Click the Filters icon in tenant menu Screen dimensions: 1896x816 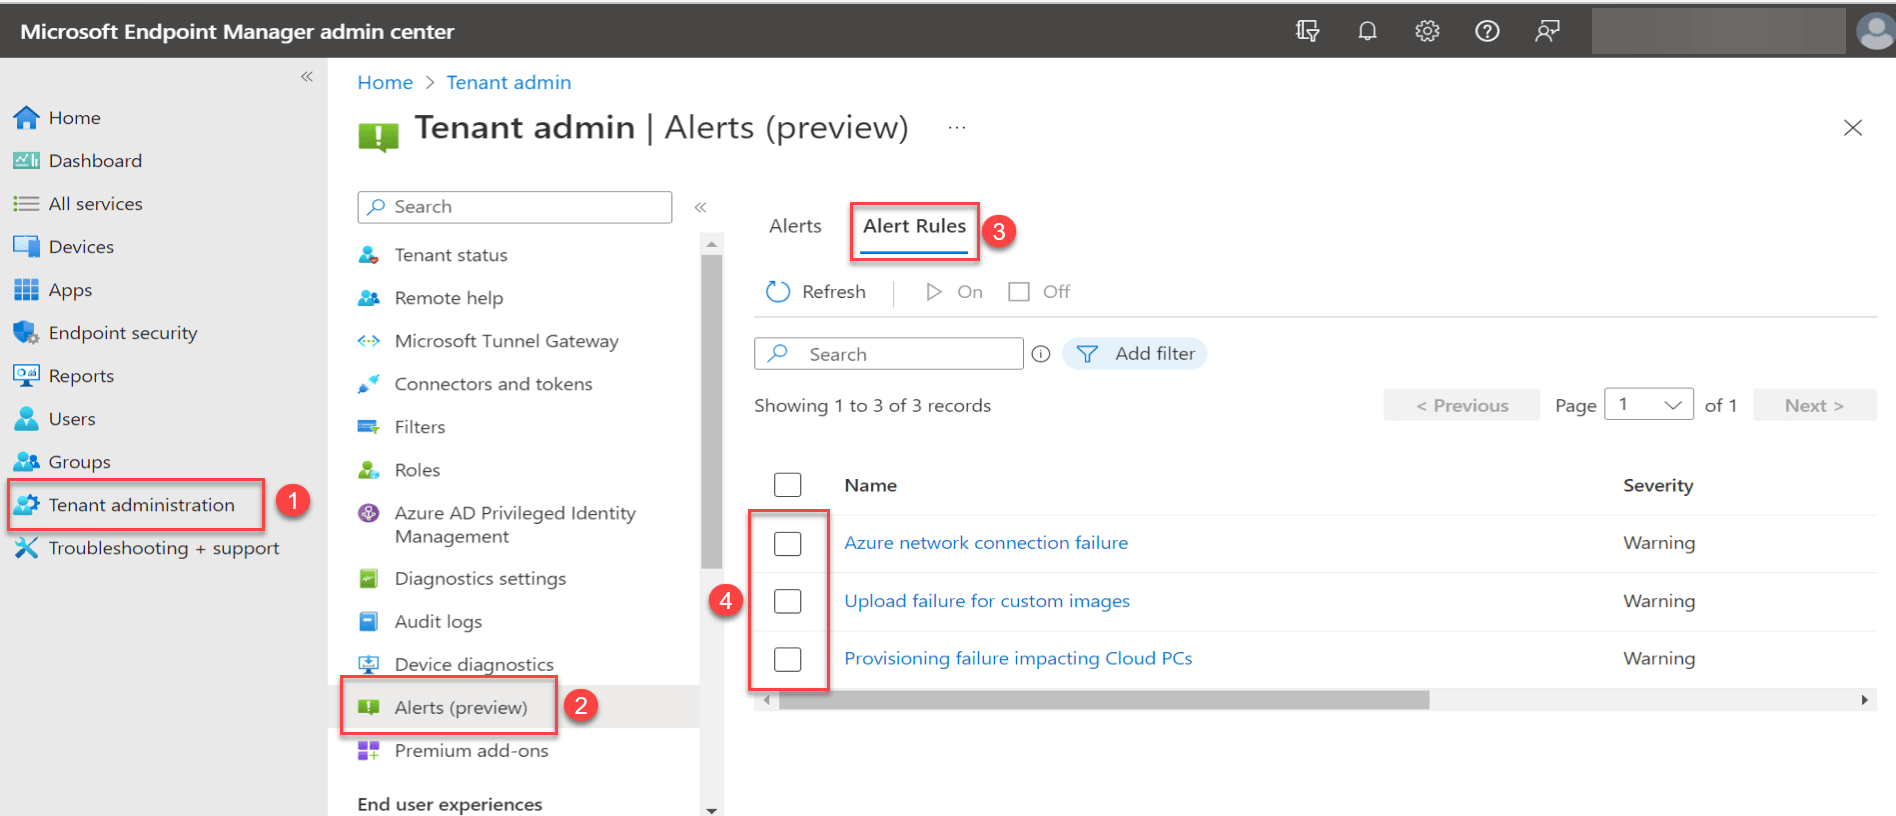(x=368, y=427)
